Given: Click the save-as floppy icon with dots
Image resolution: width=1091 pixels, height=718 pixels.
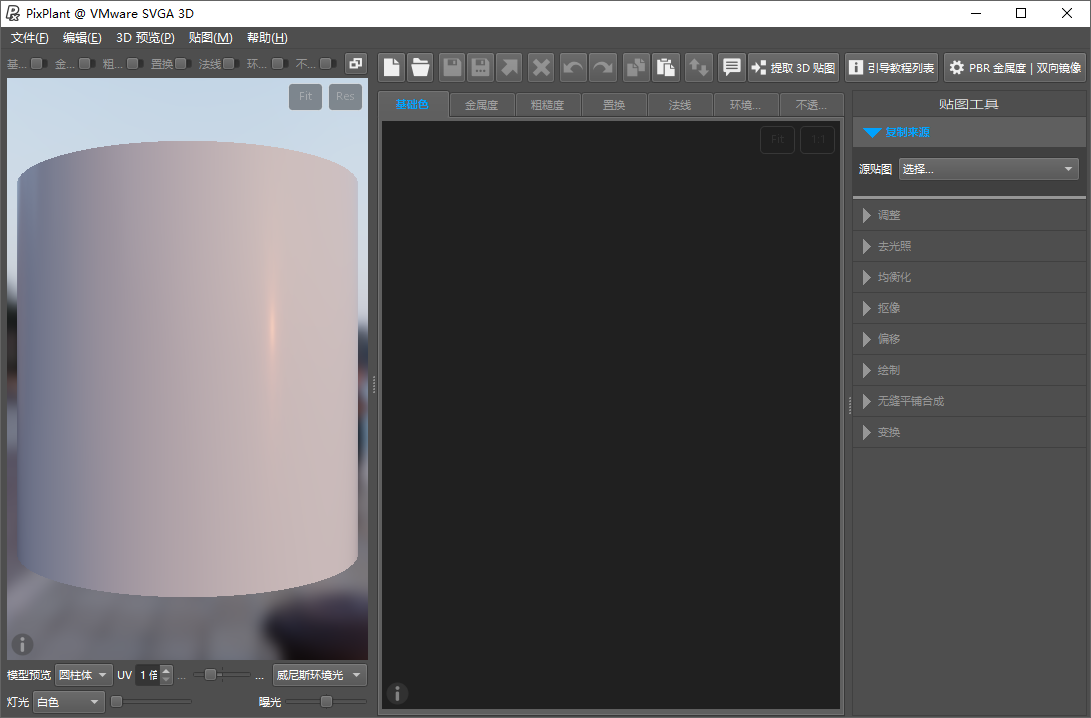Looking at the screenshot, I should [480, 67].
